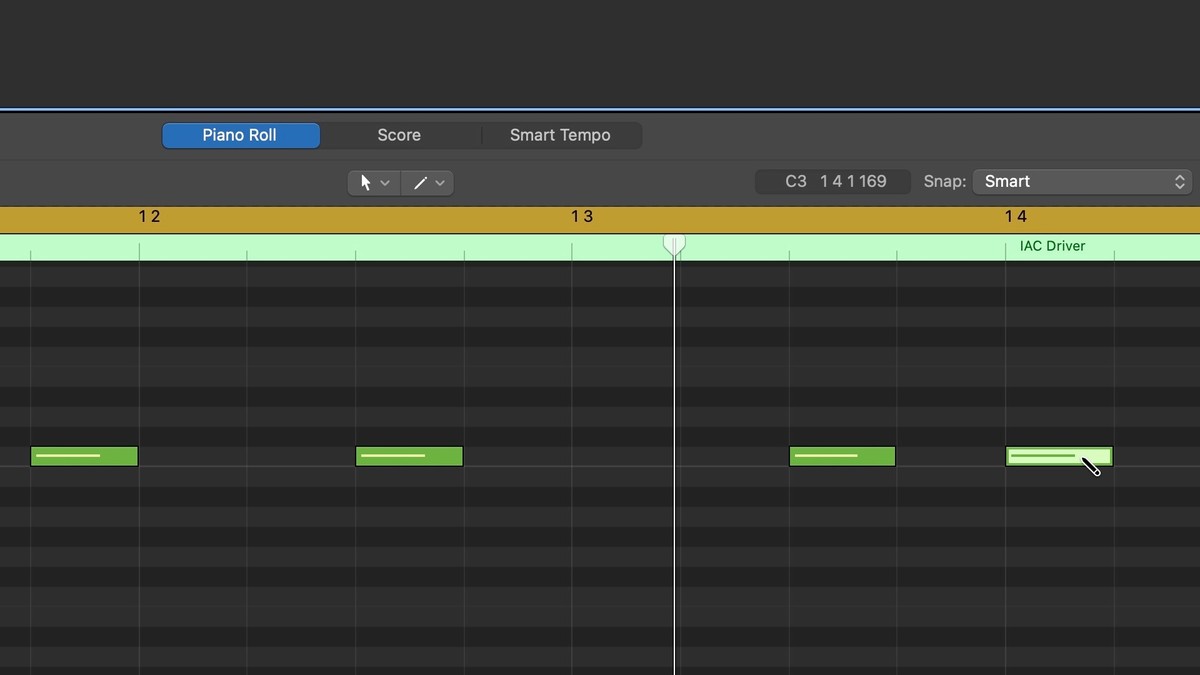The width and height of the screenshot is (1200, 675).
Task: Click the highlighted note at bar 1 4
Action: click(x=1045, y=457)
